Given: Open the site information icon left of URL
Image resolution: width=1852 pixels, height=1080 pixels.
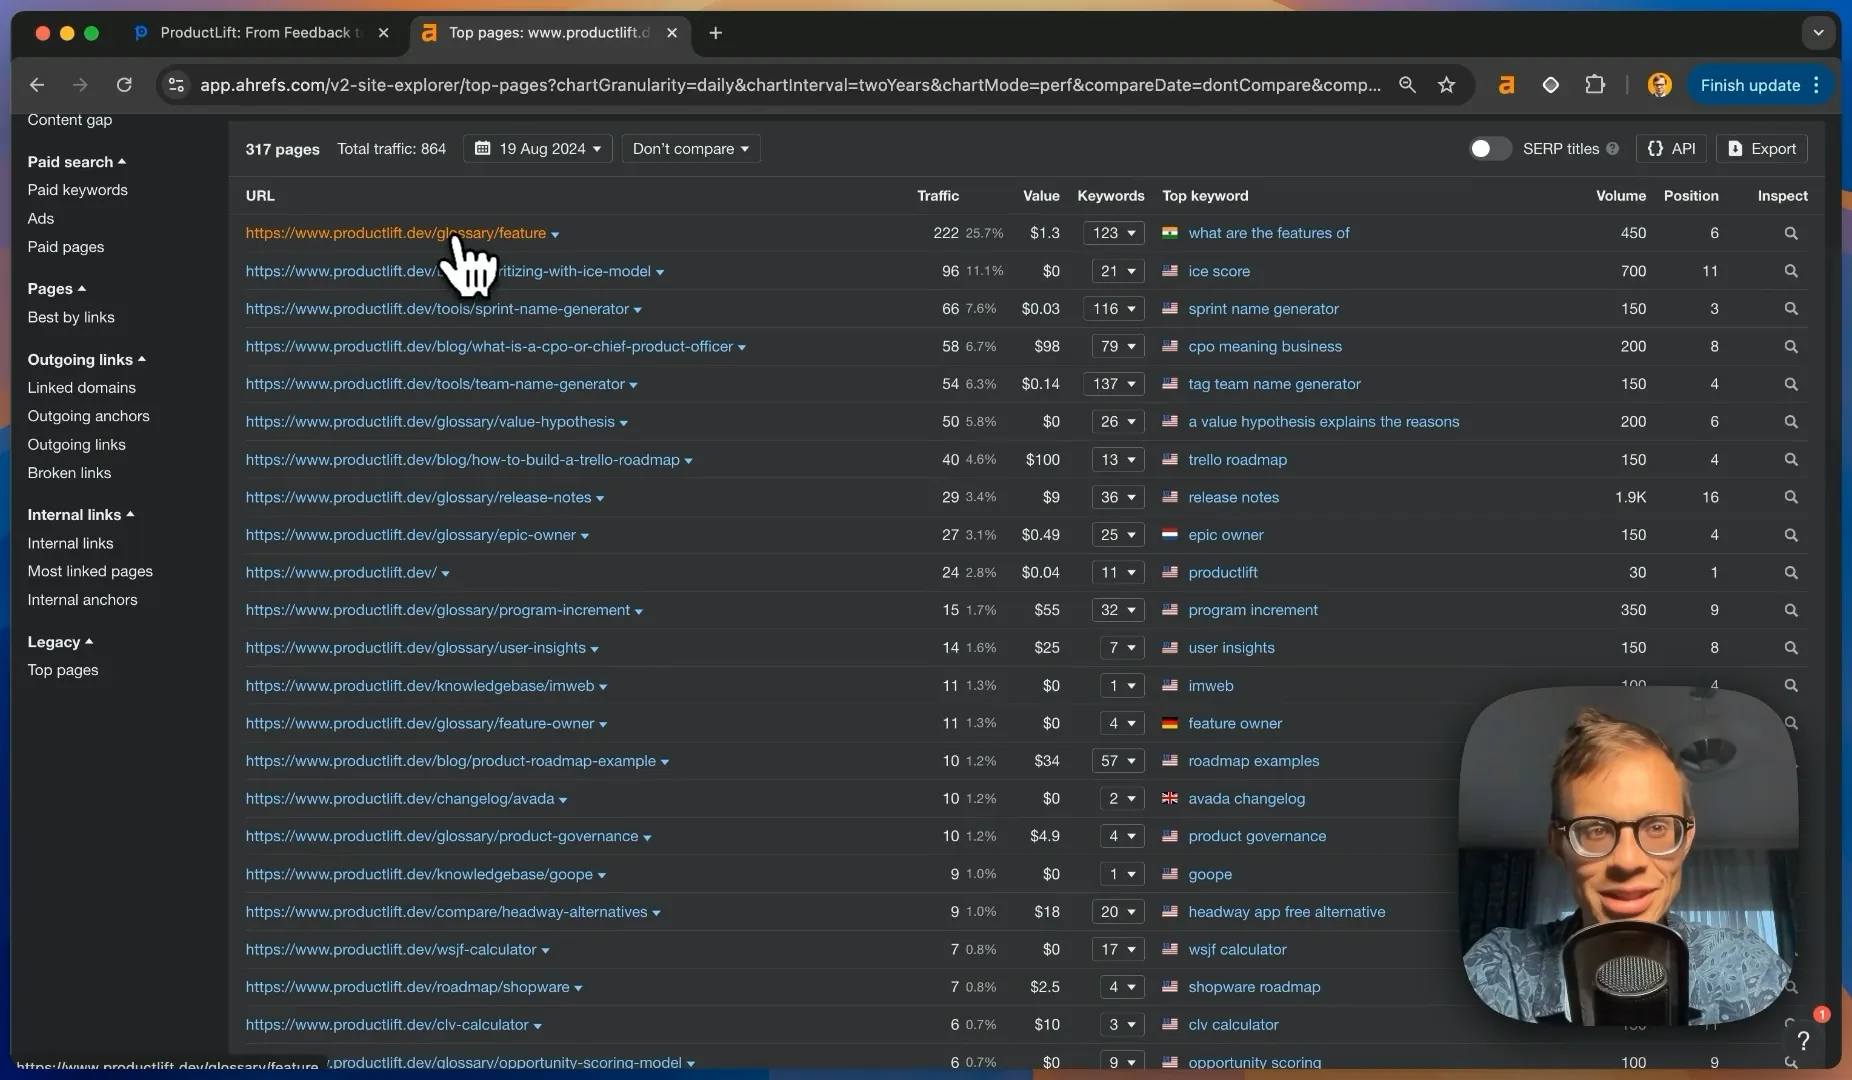Looking at the screenshot, I should (176, 85).
